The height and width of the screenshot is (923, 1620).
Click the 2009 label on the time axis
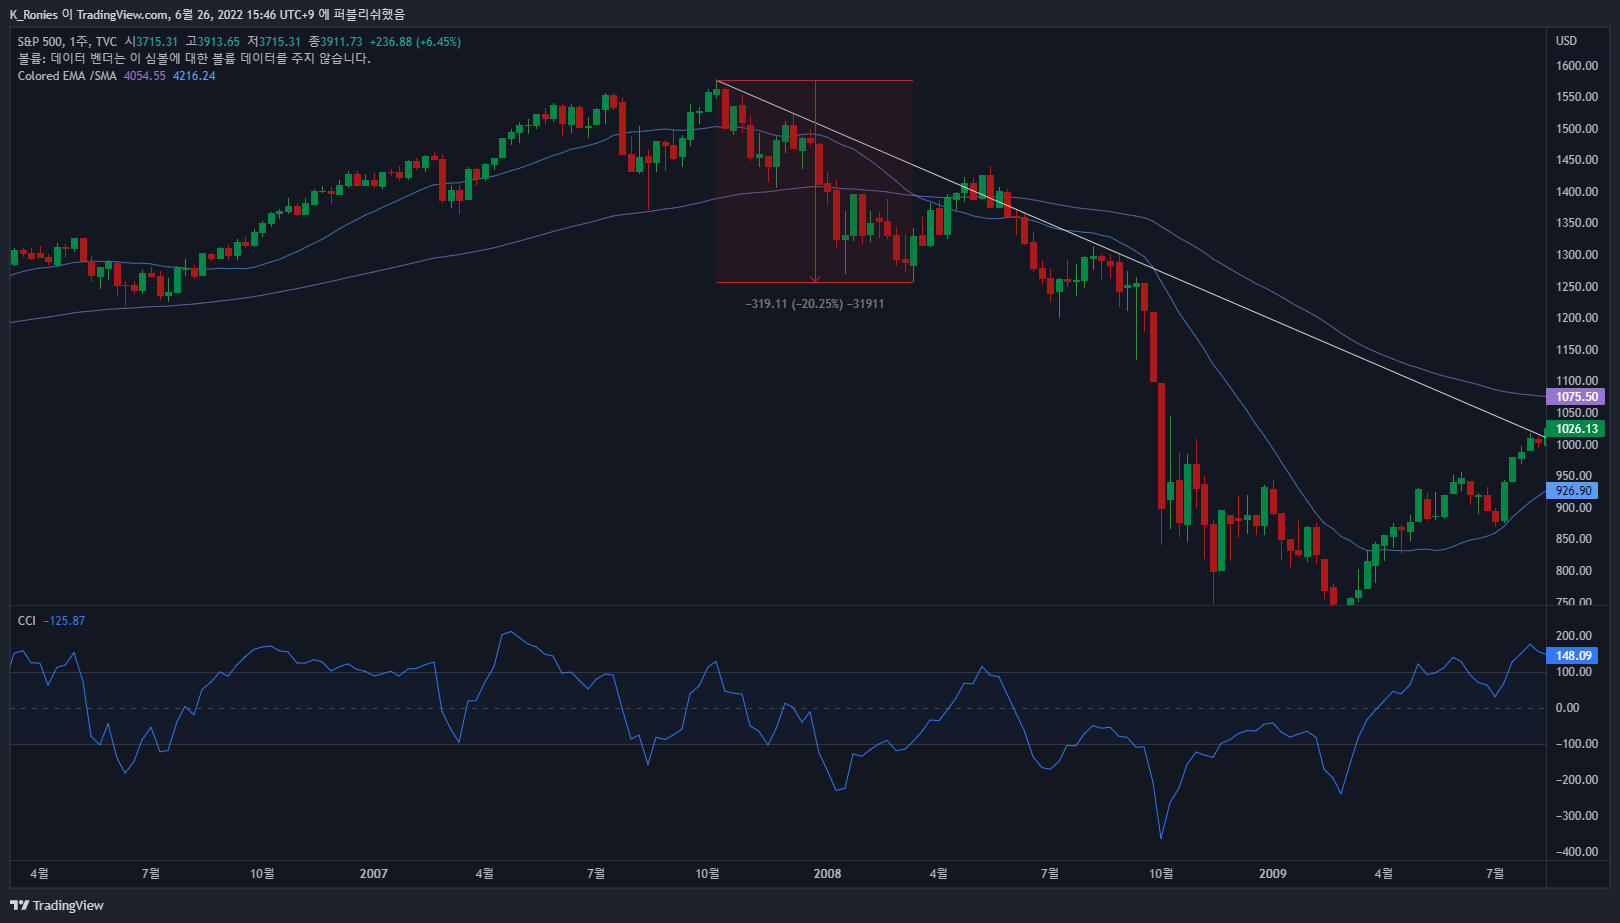1272,874
